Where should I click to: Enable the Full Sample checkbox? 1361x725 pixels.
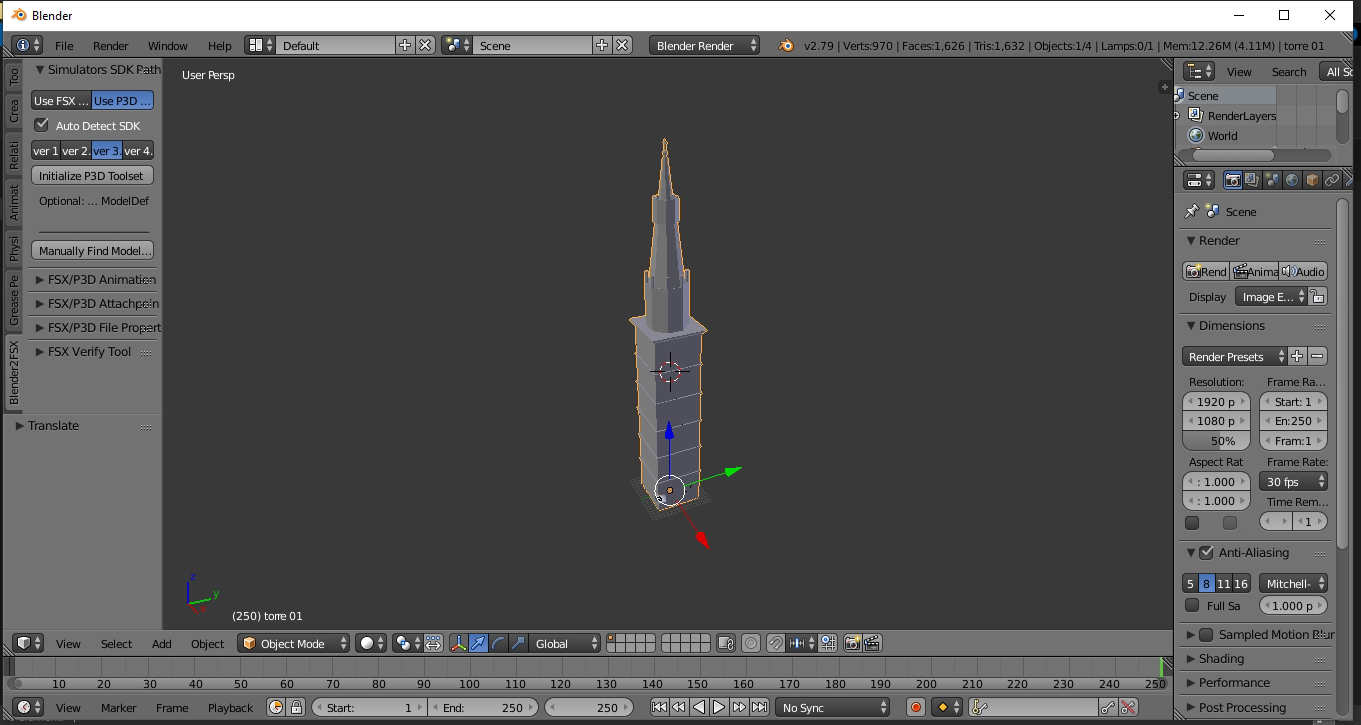(x=1192, y=605)
